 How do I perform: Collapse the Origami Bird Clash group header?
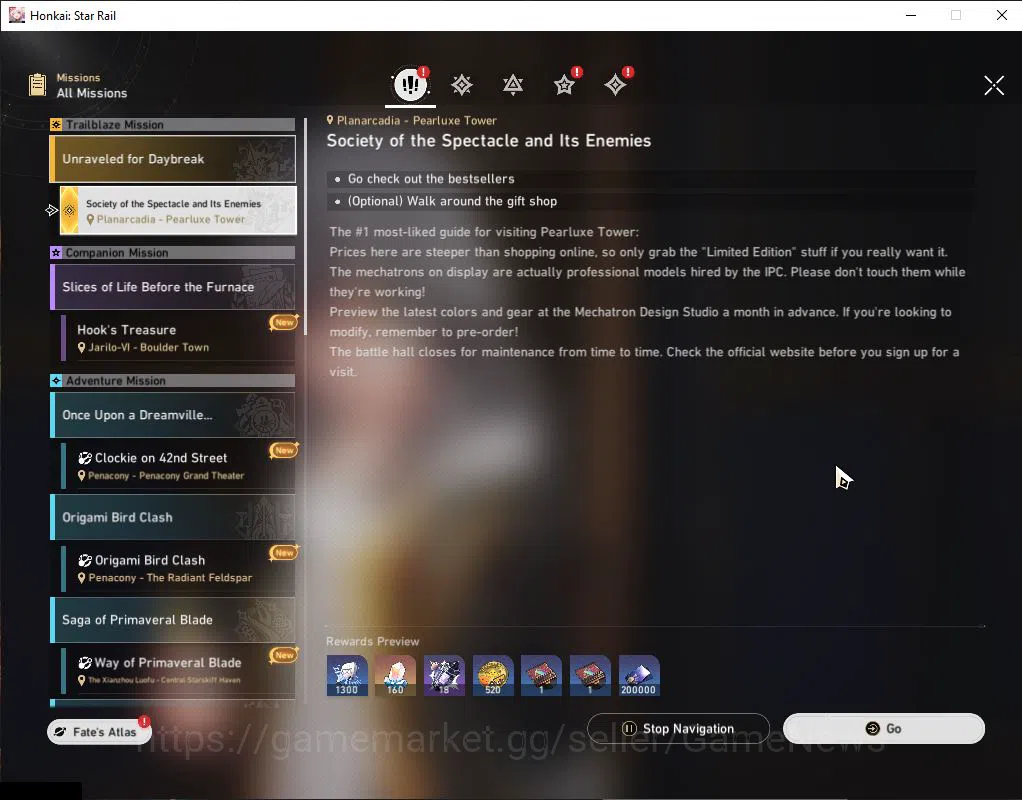click(x=173, y=517)
